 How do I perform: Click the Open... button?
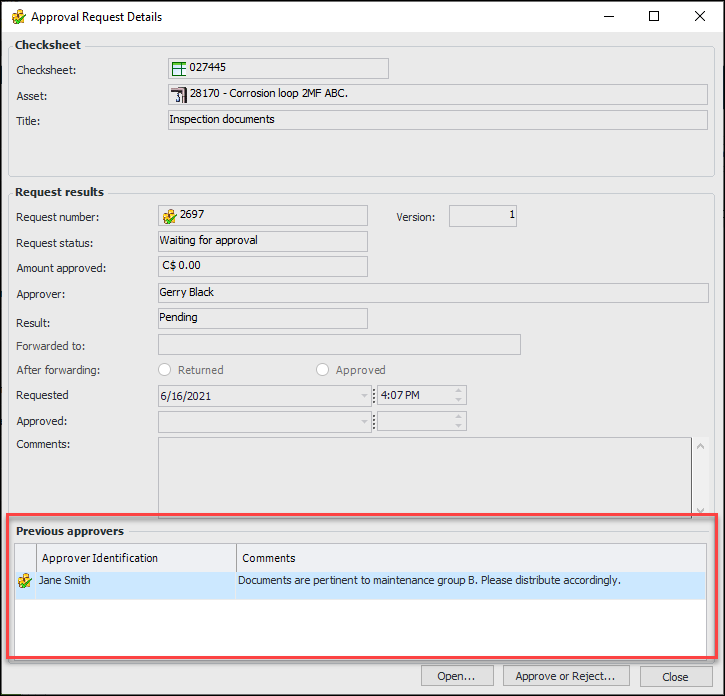pyautogui.click(x=457, y=677)
